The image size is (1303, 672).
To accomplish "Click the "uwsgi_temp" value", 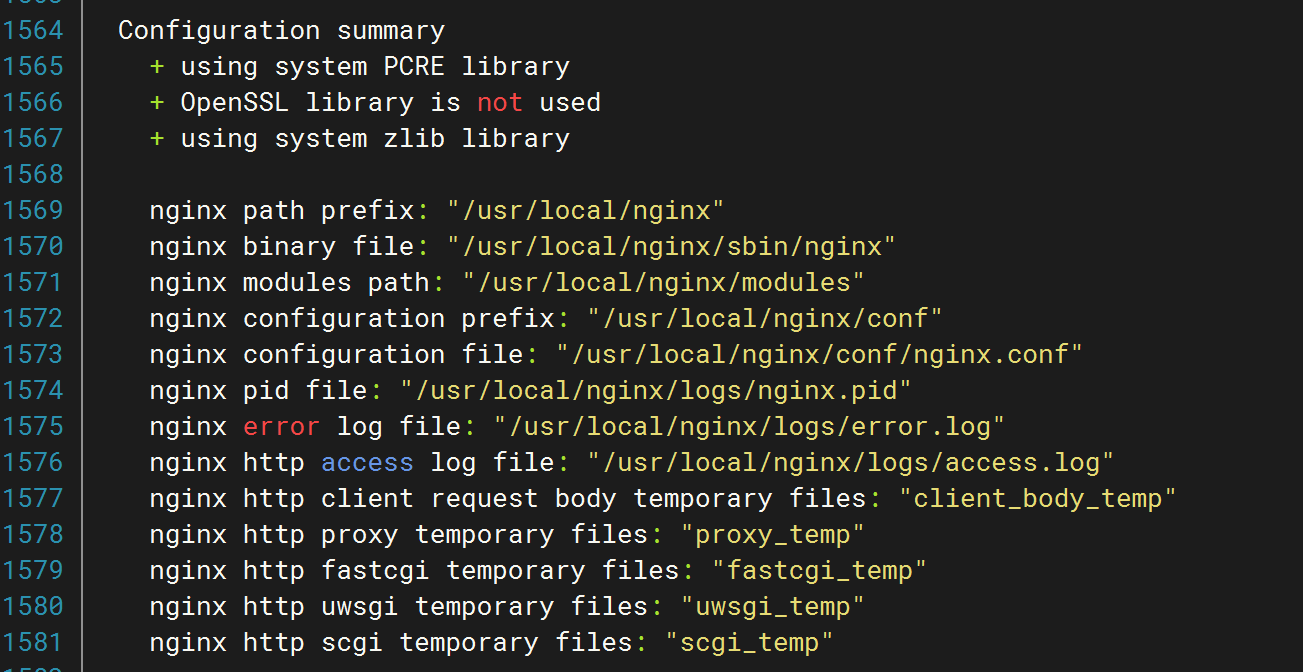I will 772,607.
